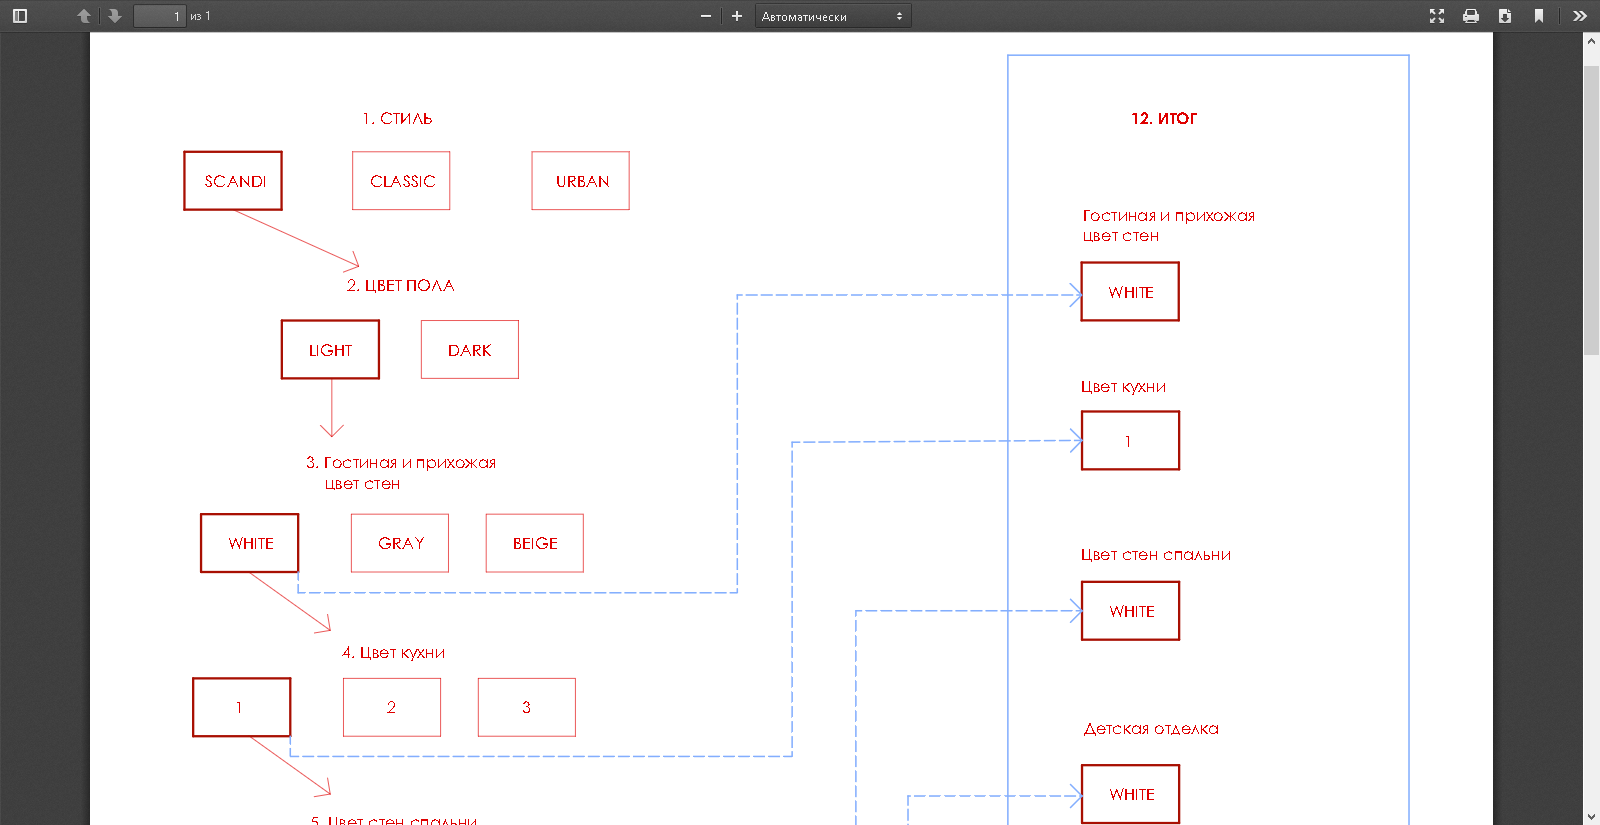
Task: Click box 1 under ИТОГ Цвет кухни
Action: (x=1130, y=441)
